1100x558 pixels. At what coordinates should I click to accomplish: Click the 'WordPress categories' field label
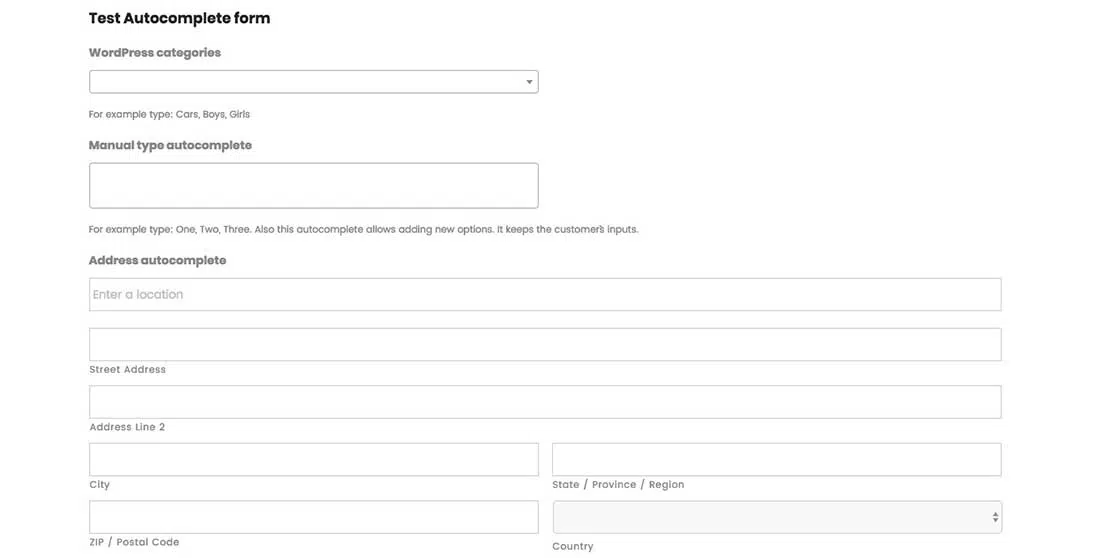click(155, 53)
